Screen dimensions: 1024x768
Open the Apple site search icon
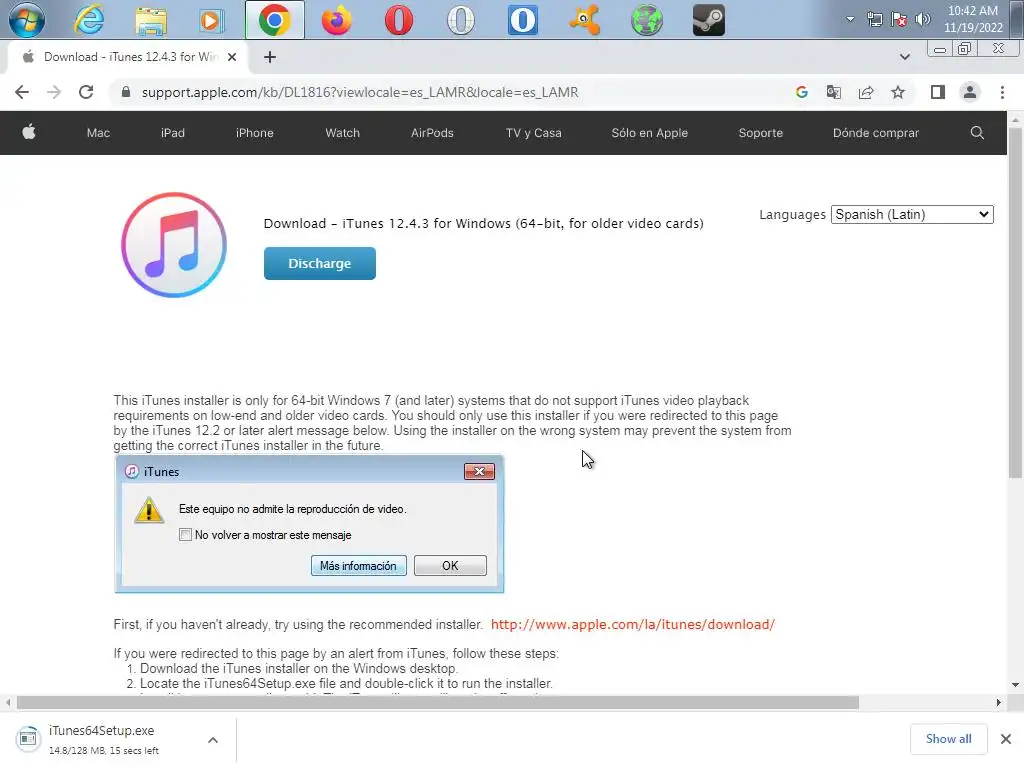(977, 133)
